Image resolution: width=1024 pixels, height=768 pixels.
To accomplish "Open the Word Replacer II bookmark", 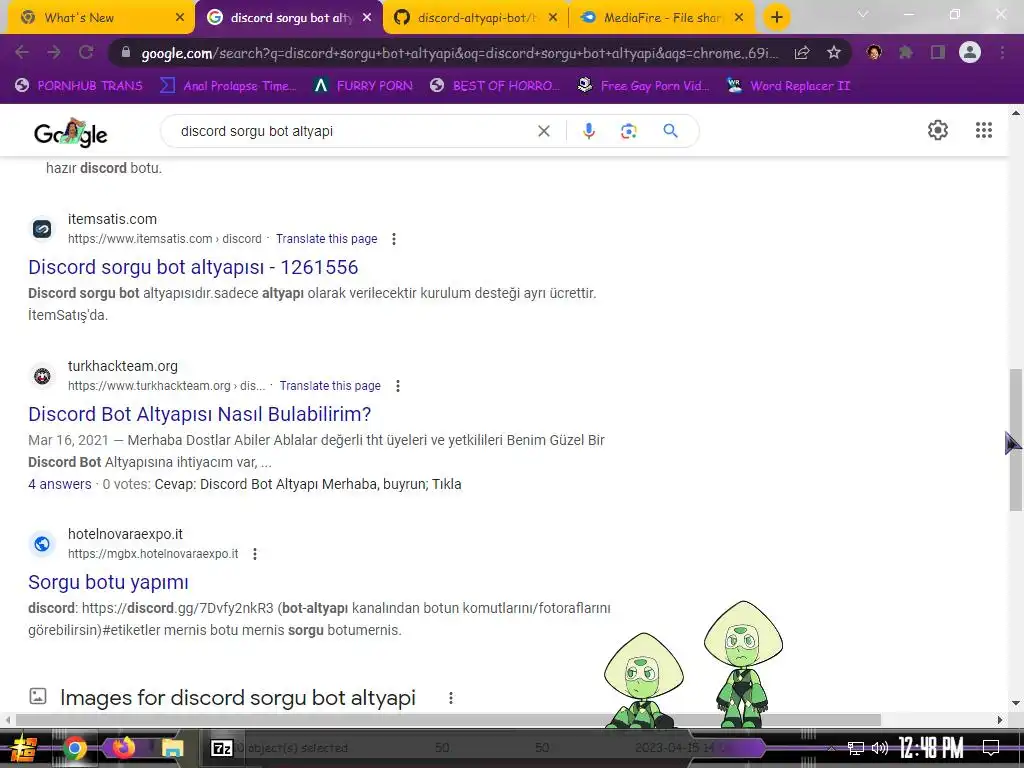I will pos(789,86).
